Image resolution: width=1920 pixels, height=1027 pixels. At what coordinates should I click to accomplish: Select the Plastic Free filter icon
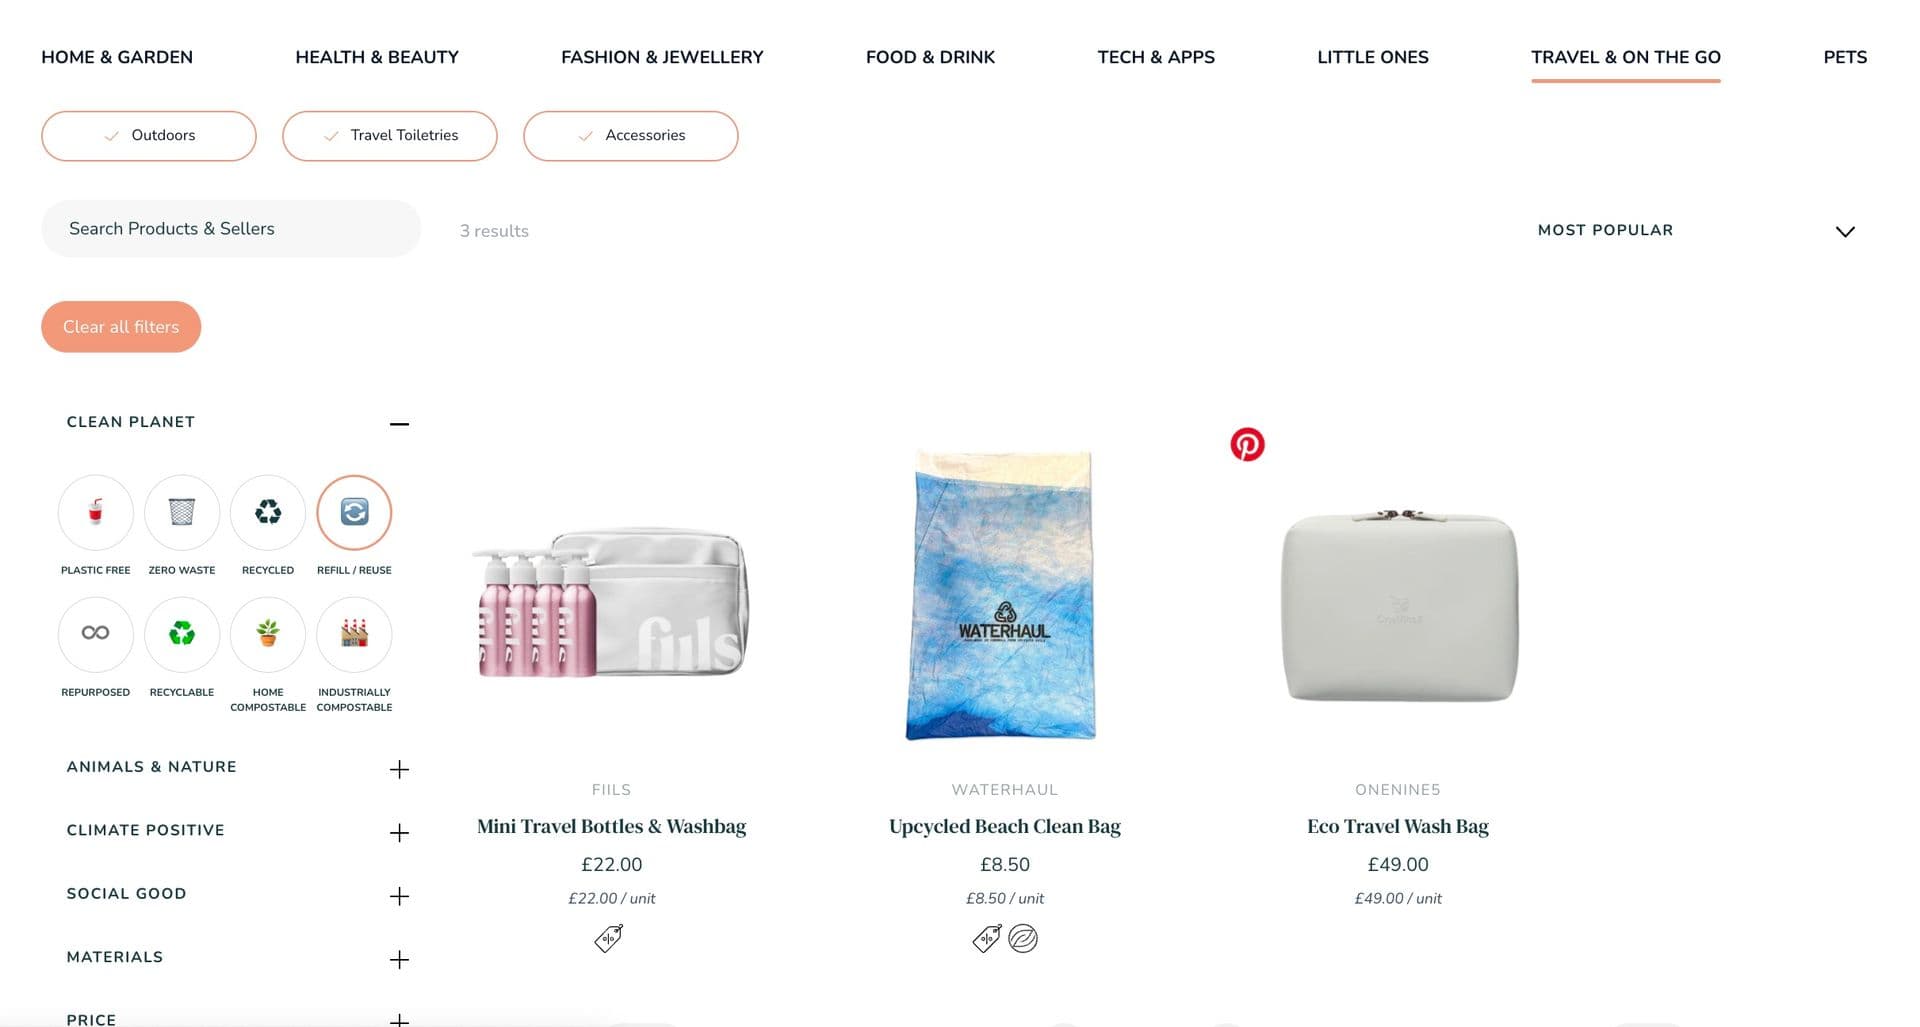click(x=95, y=512)
